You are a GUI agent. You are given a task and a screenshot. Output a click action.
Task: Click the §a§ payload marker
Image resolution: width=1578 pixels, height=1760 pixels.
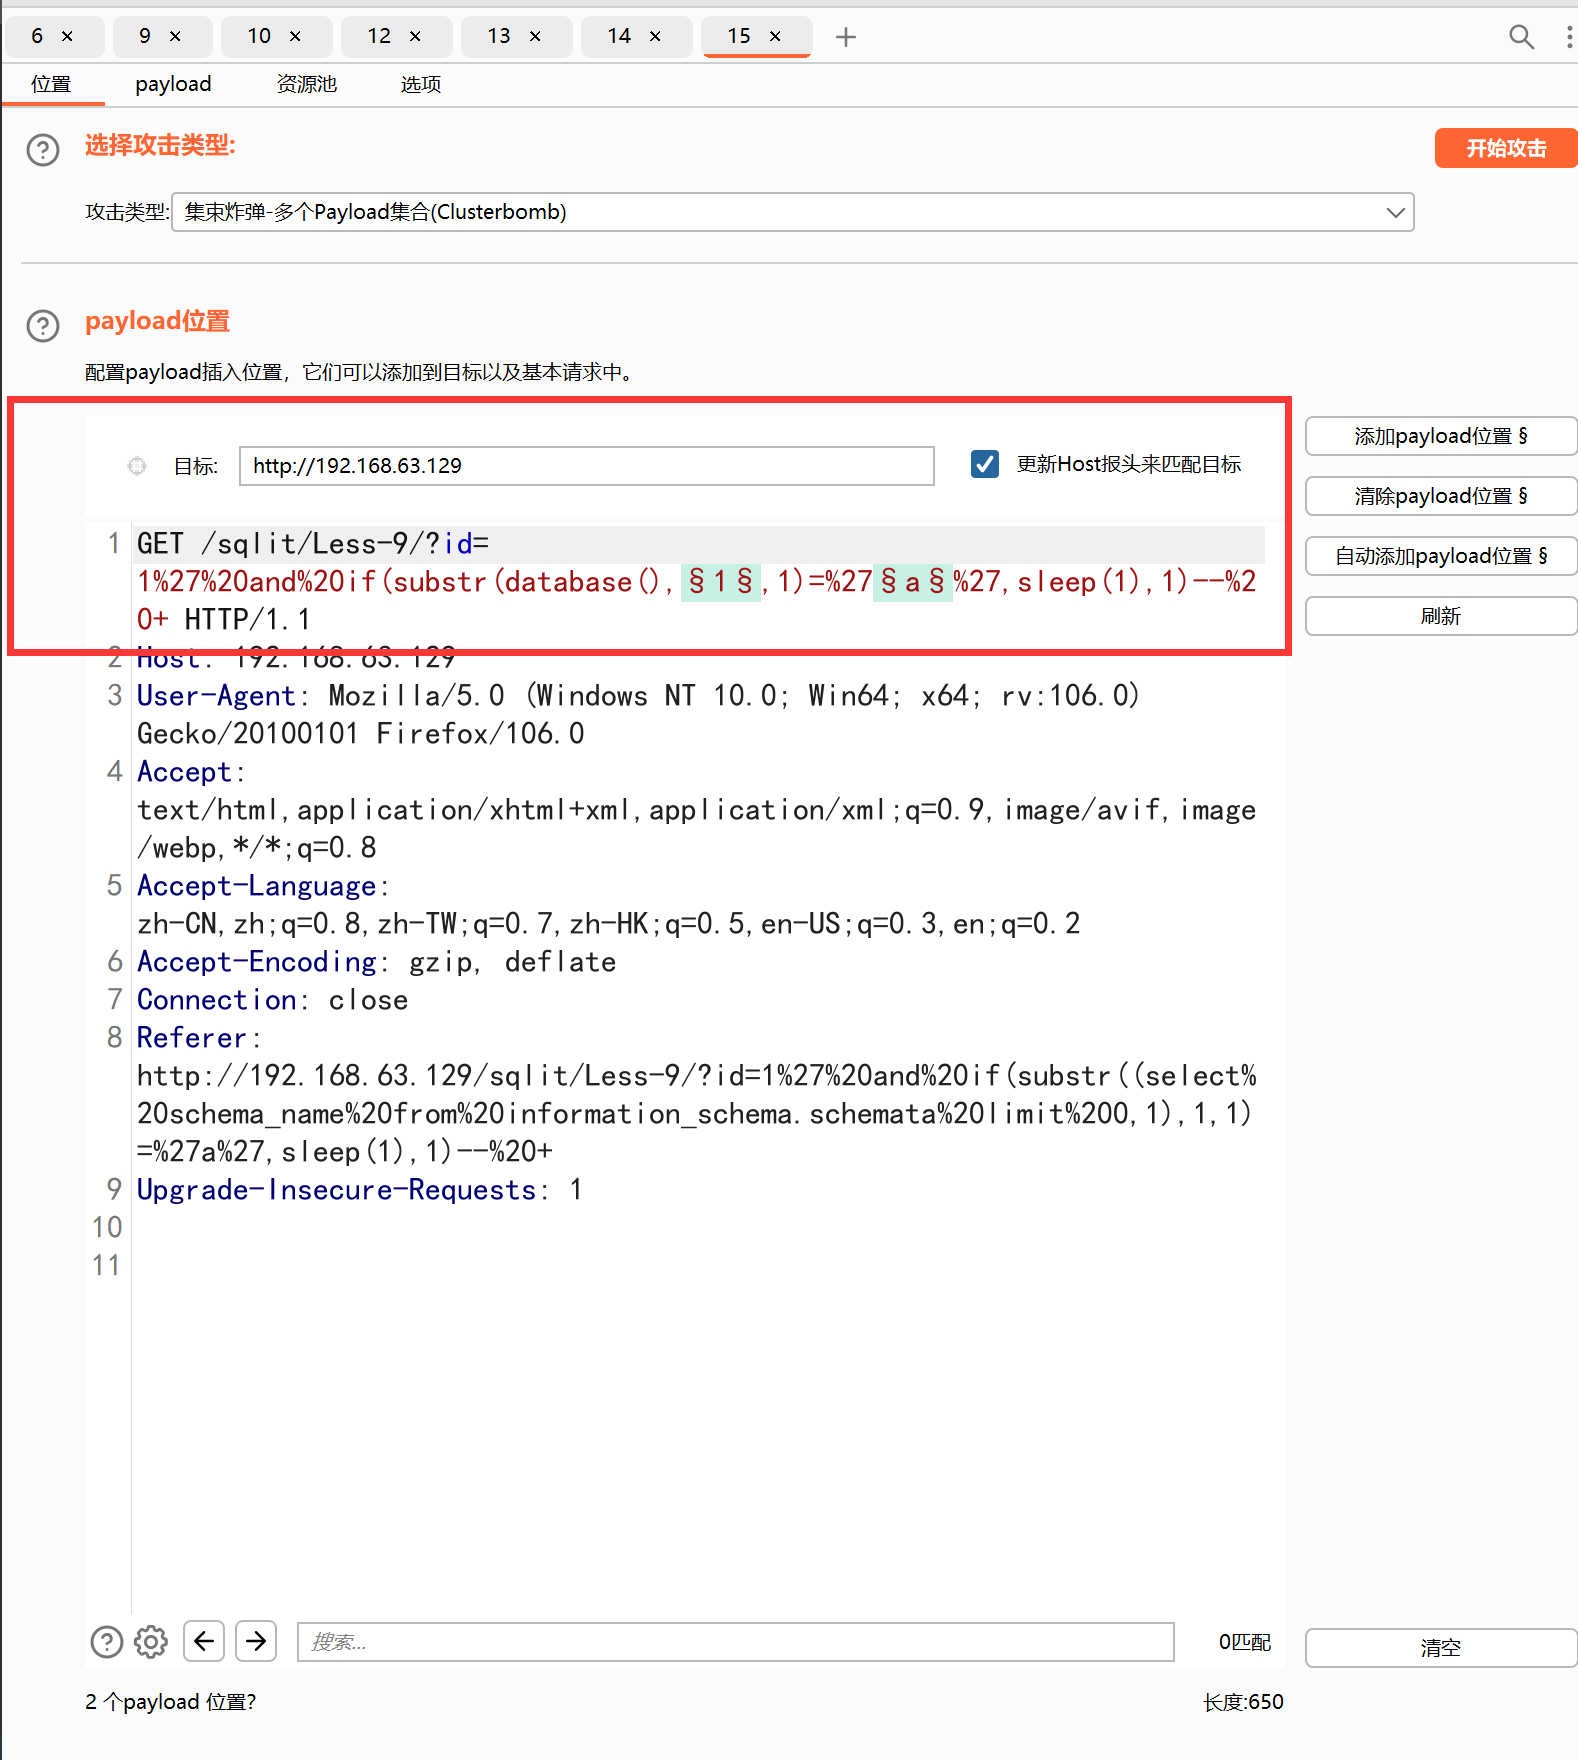[913, 582]
